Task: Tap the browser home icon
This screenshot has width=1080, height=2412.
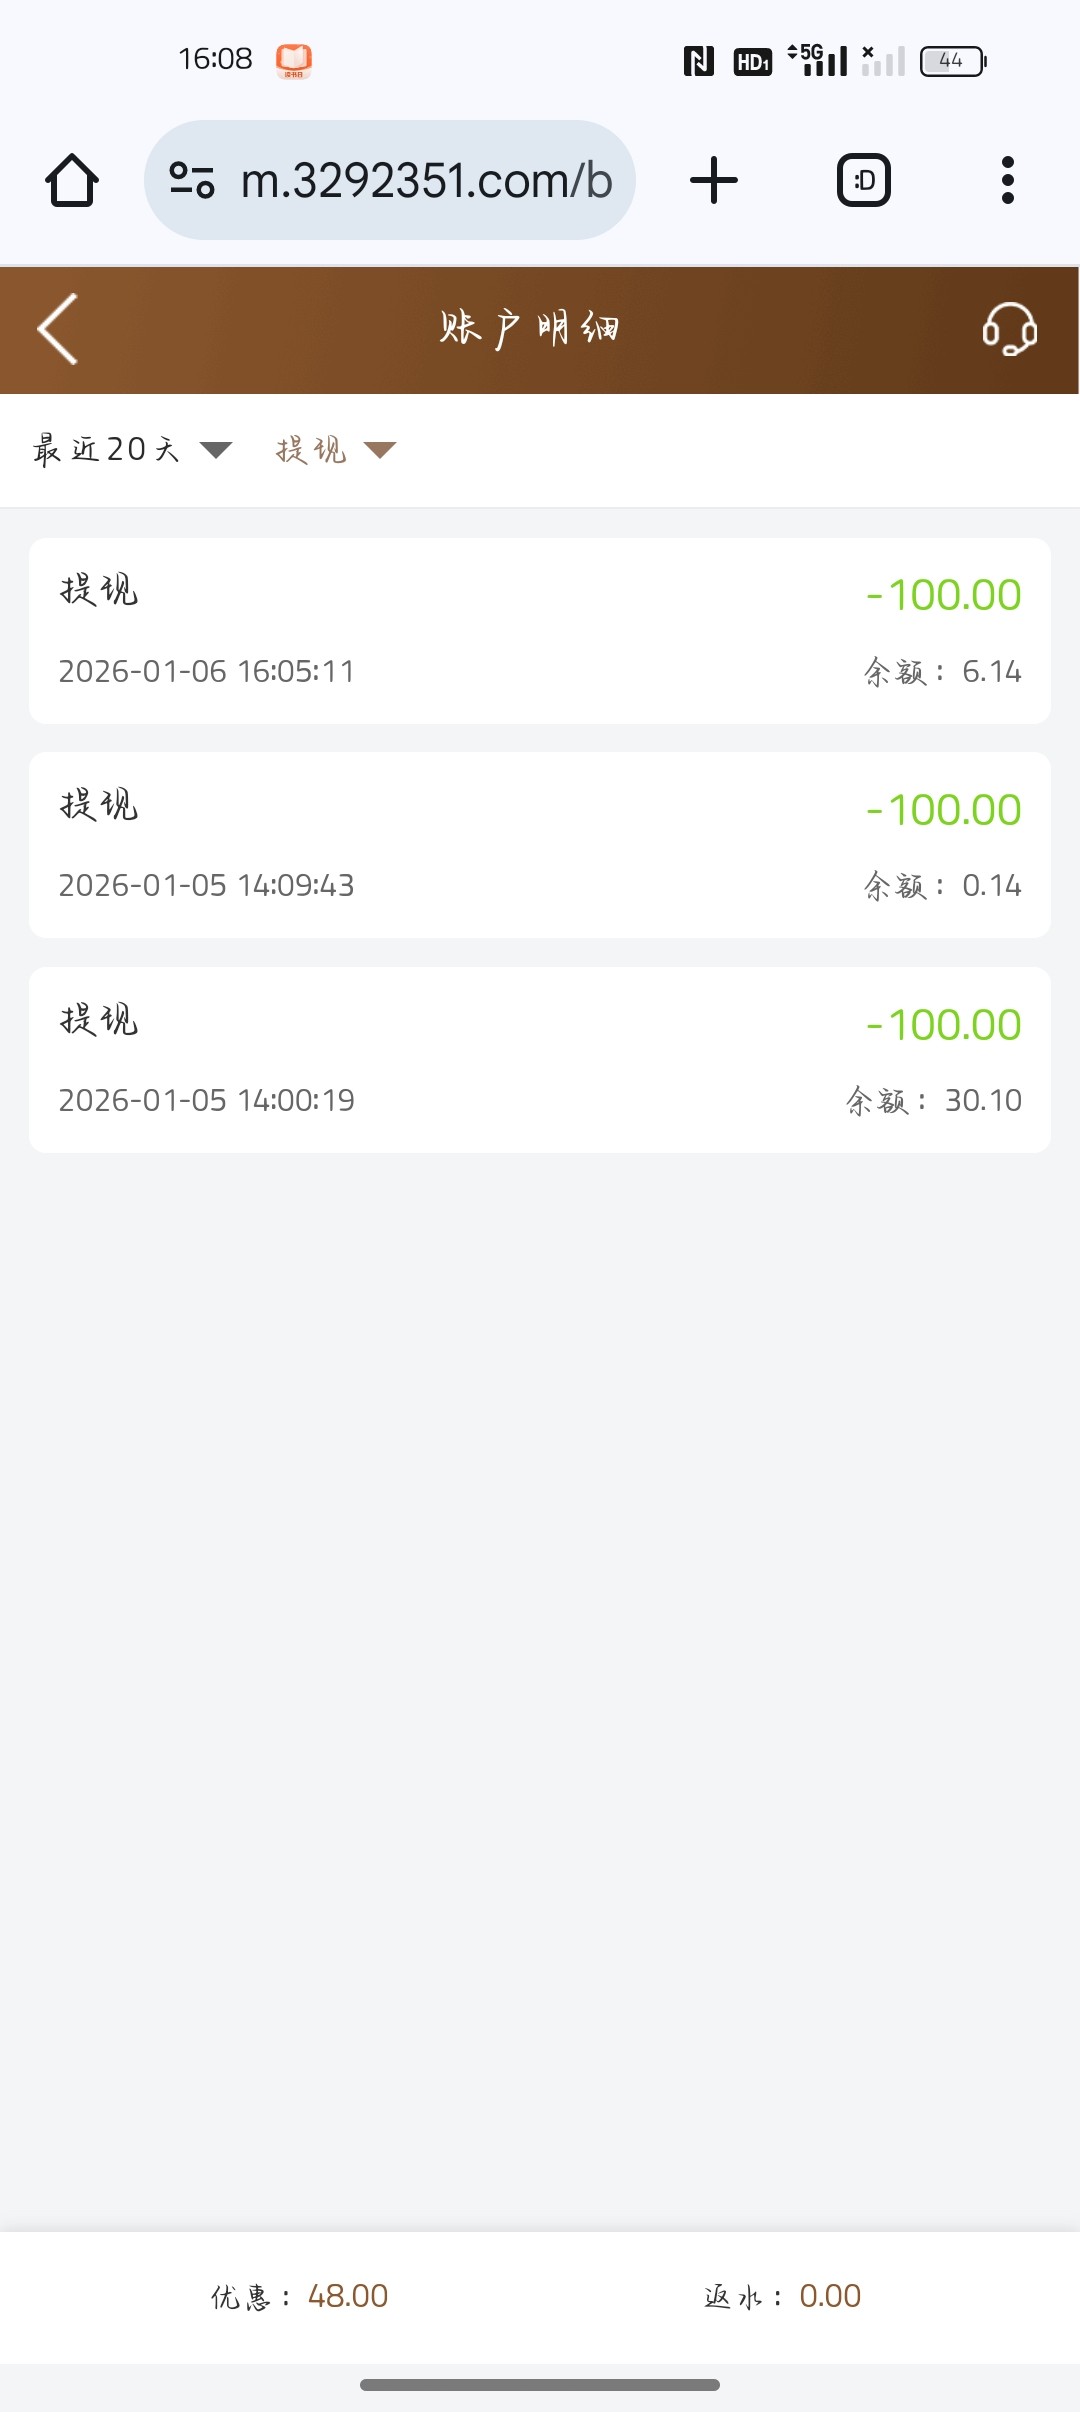Action: point(72,181)
